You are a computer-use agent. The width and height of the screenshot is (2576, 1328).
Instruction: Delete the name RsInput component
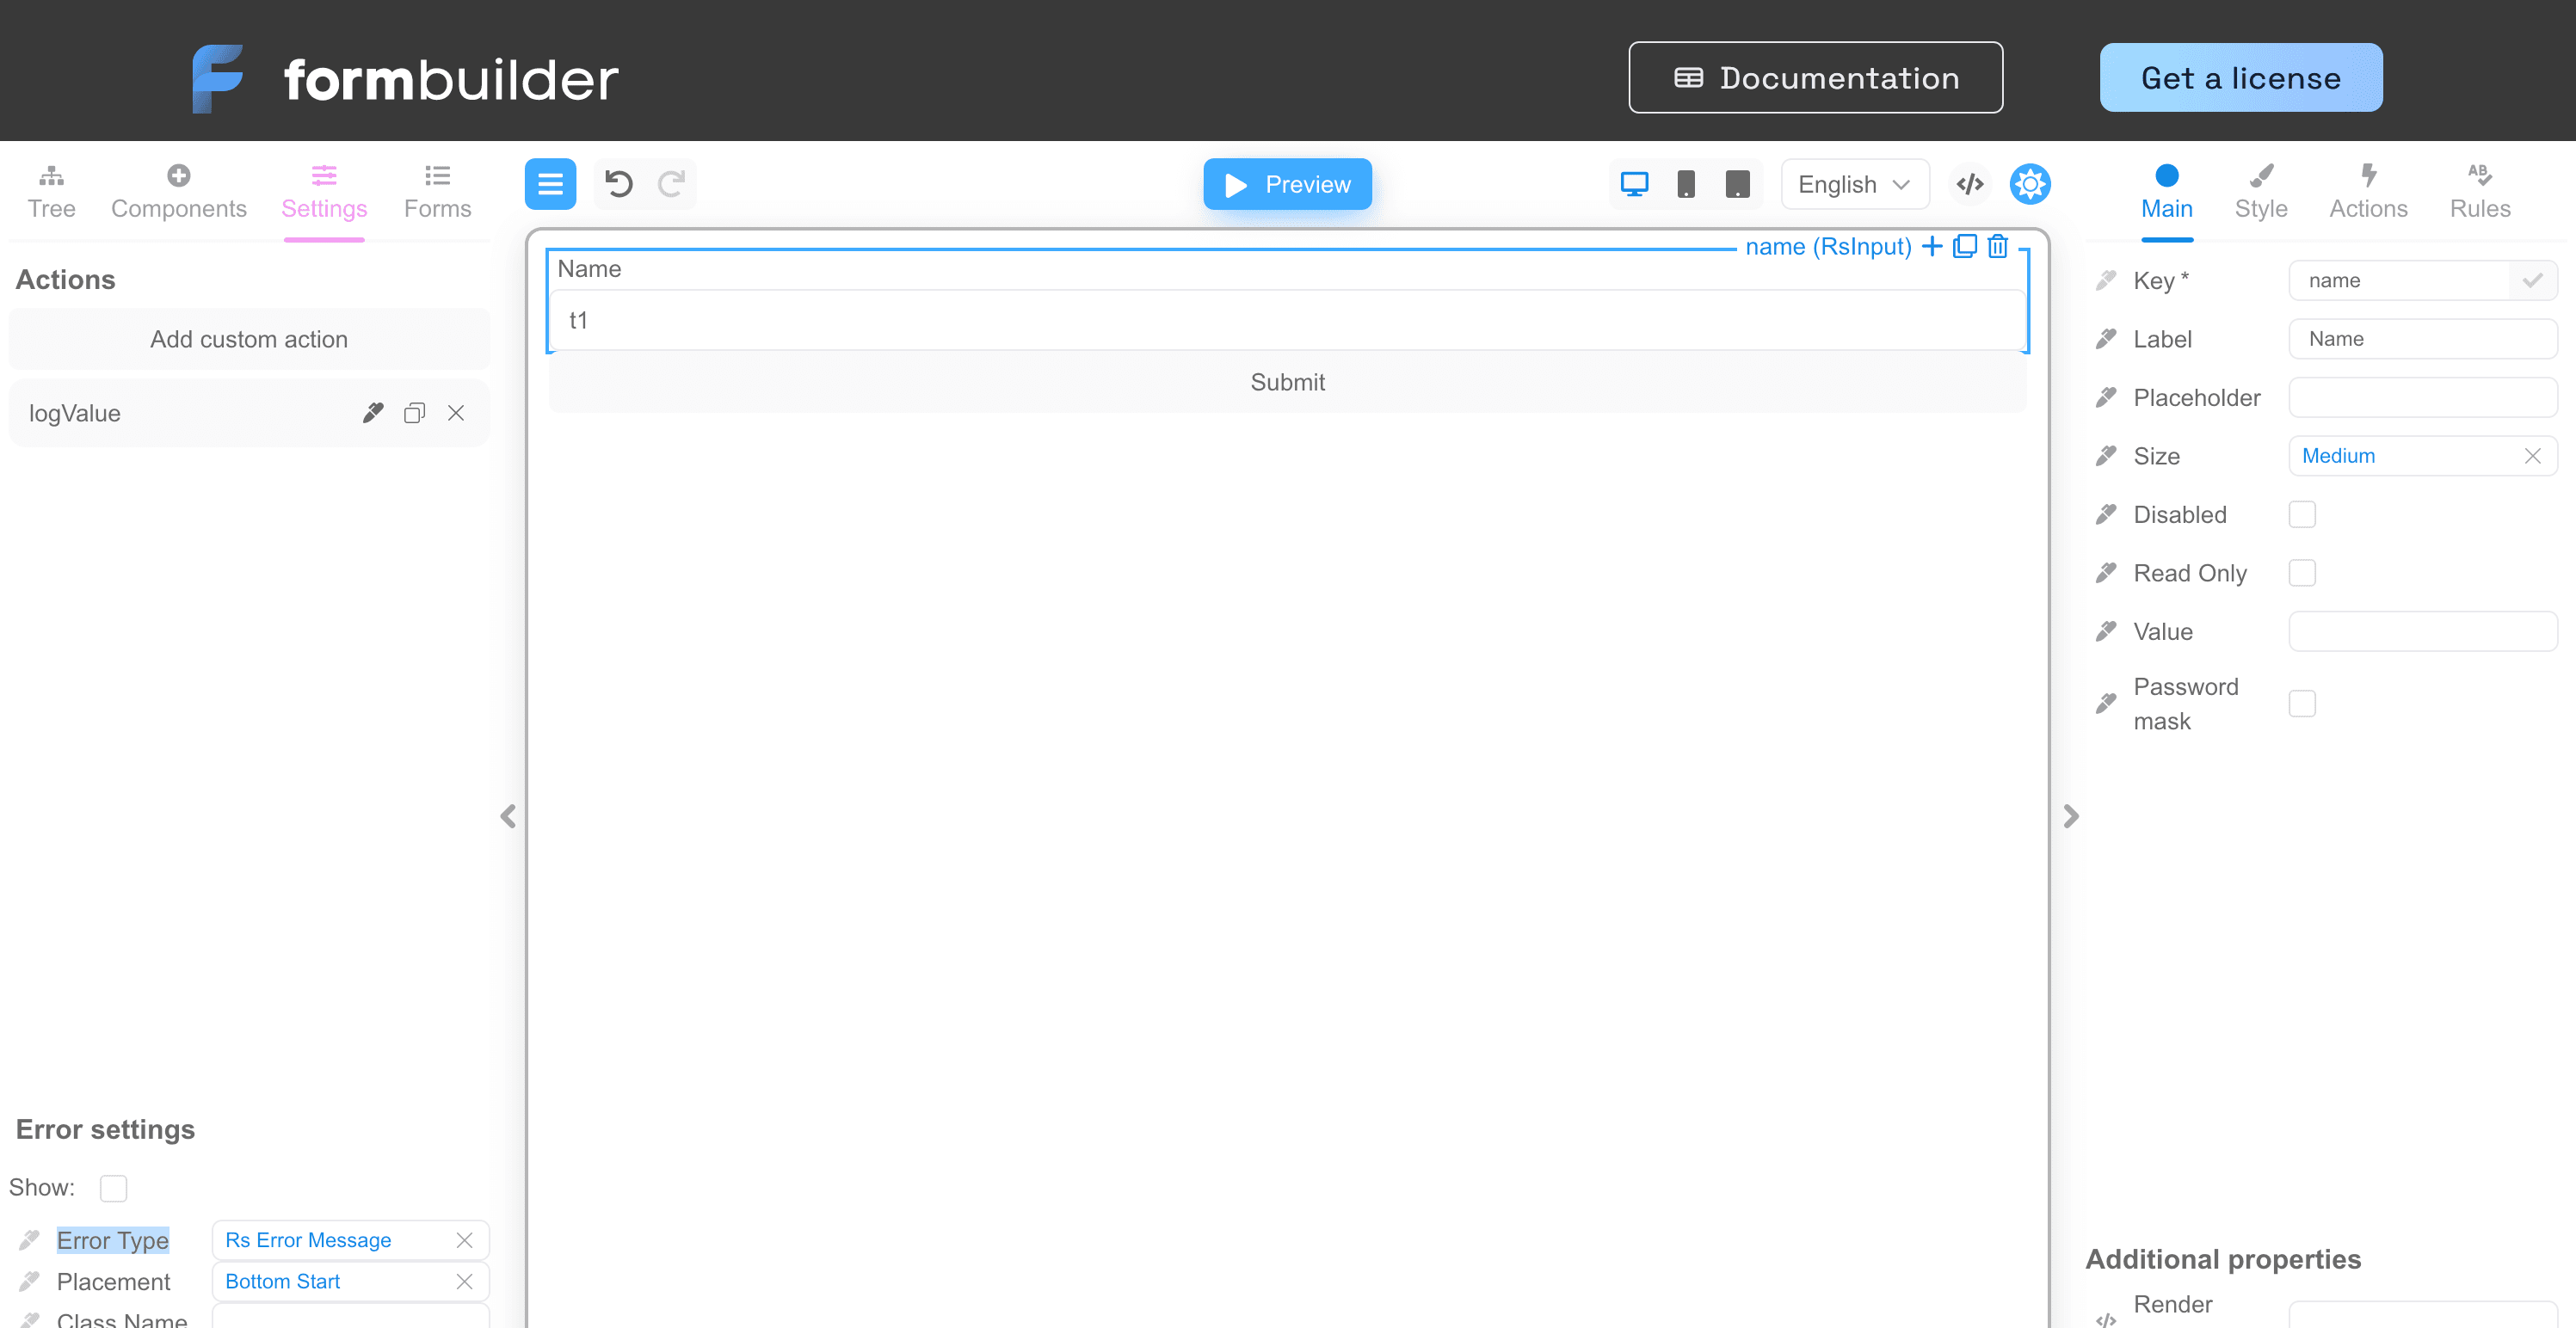[1997, 246]
